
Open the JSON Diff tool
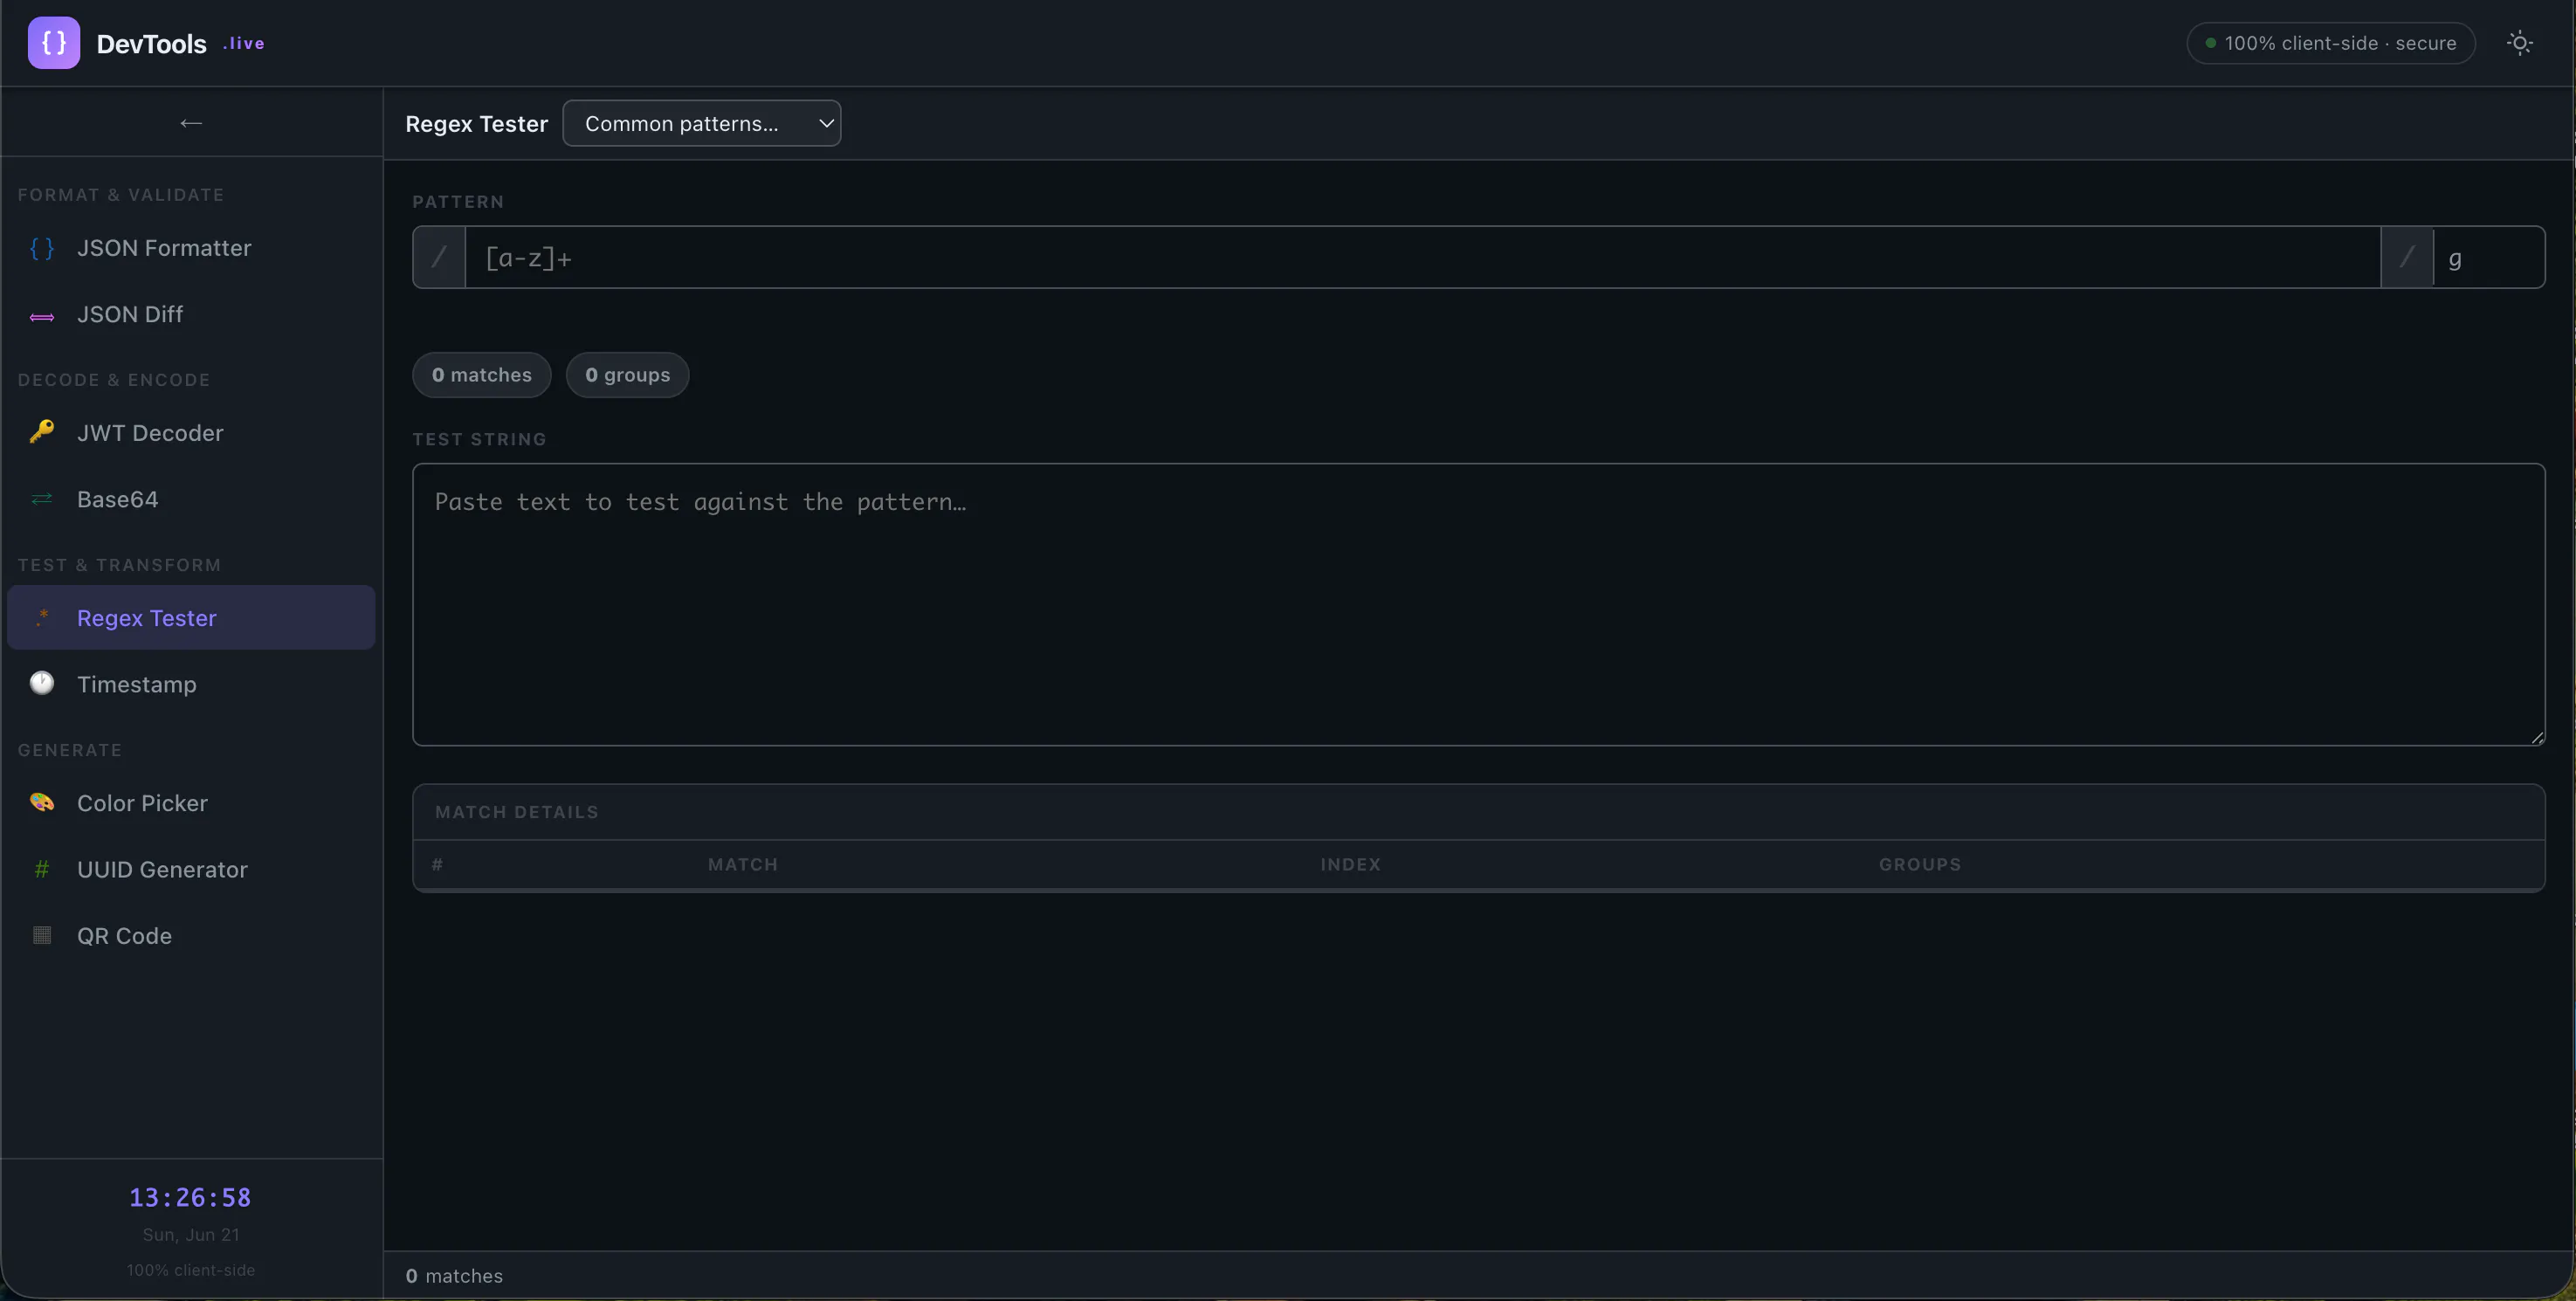(191, 314)
